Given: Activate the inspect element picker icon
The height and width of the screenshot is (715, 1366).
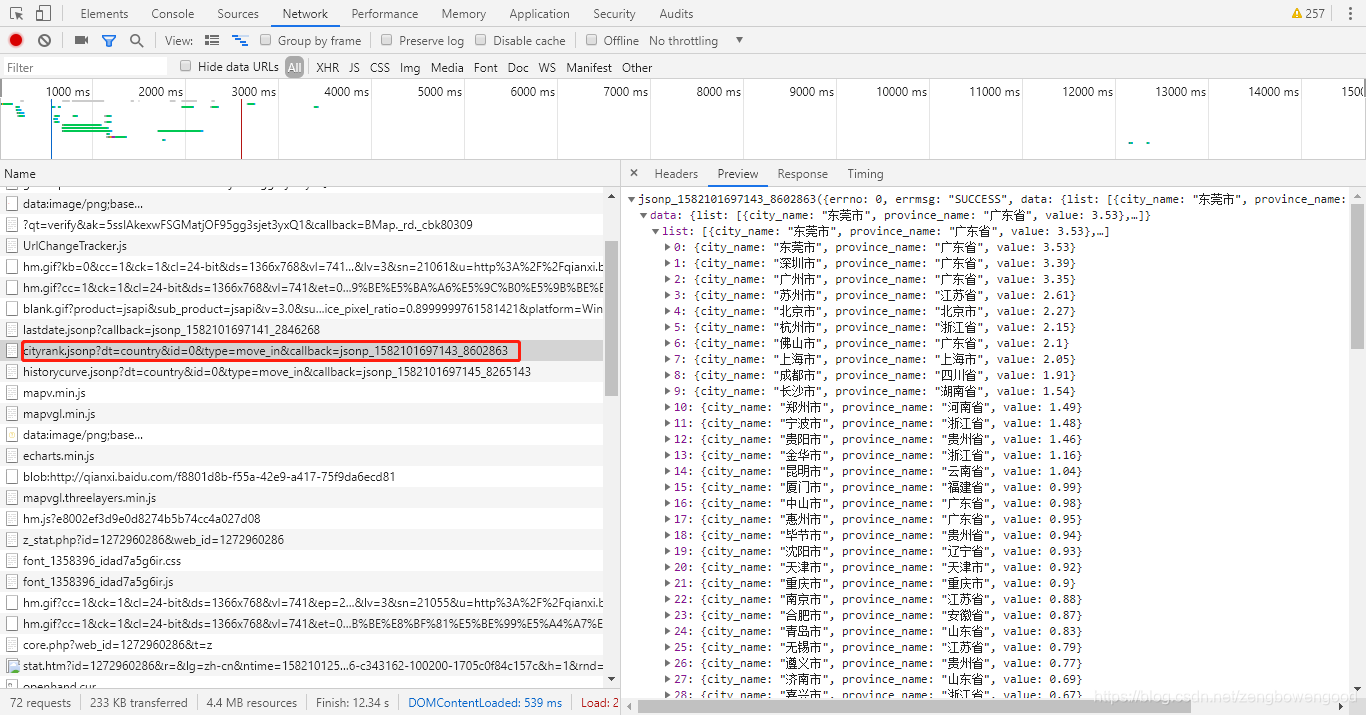Looking at the screenshot, I should [x=17, y=14].
